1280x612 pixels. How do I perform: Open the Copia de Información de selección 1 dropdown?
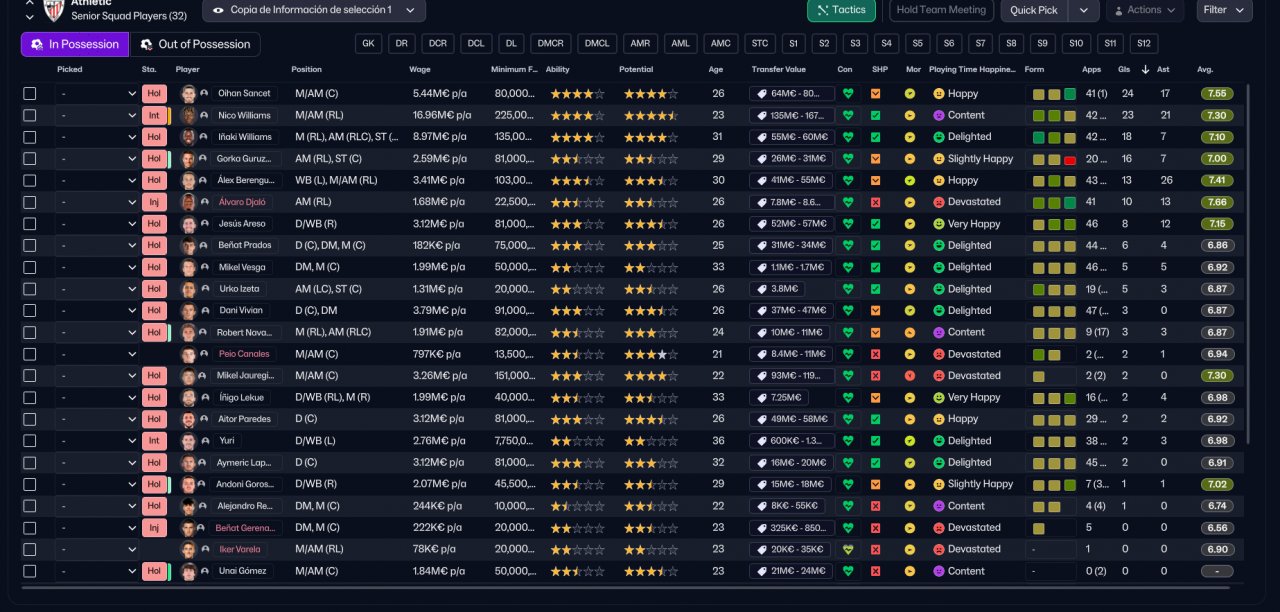coord(314,10)
